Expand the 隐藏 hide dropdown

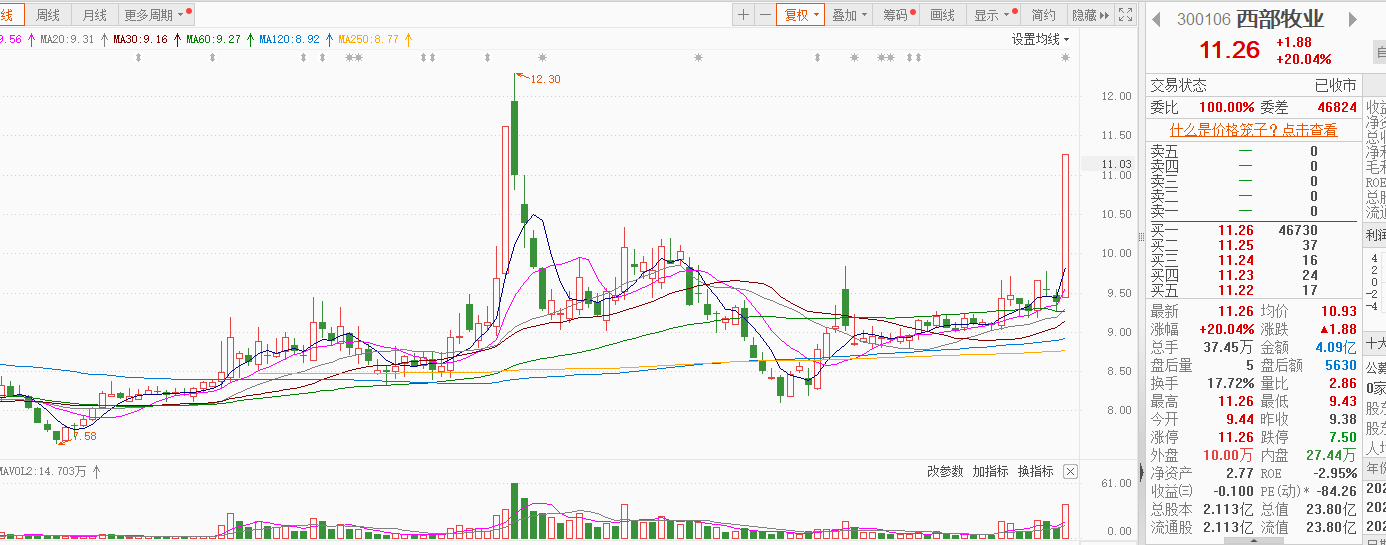tap(1090, 15)
